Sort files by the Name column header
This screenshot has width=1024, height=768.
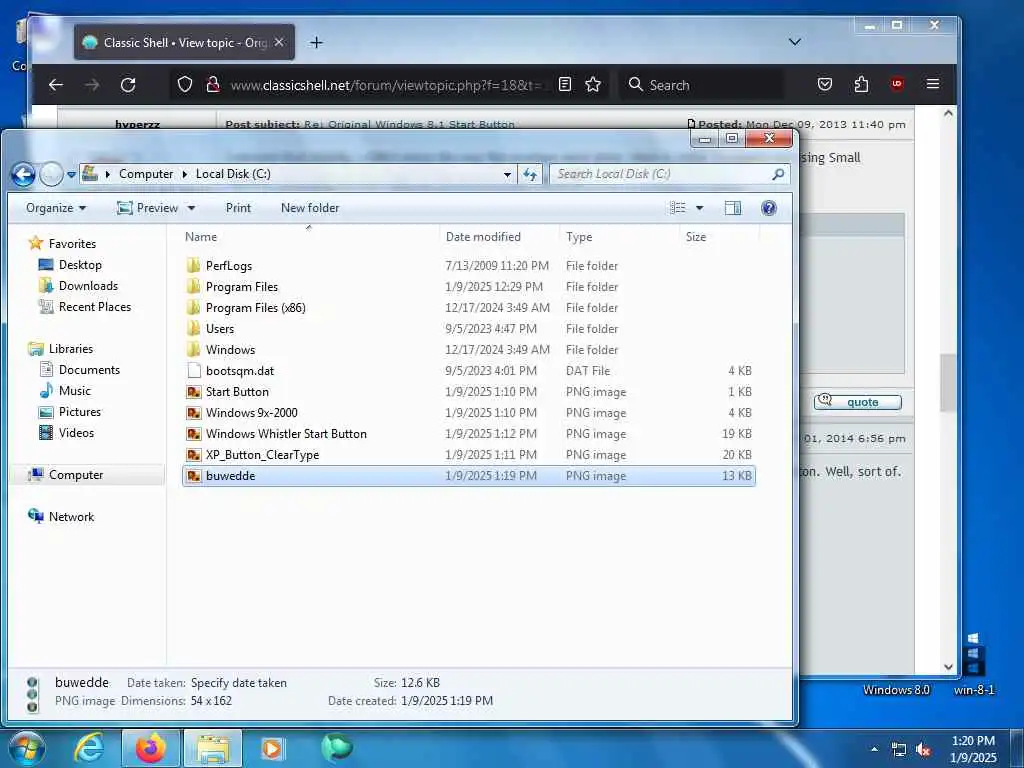tap(200, 236)
